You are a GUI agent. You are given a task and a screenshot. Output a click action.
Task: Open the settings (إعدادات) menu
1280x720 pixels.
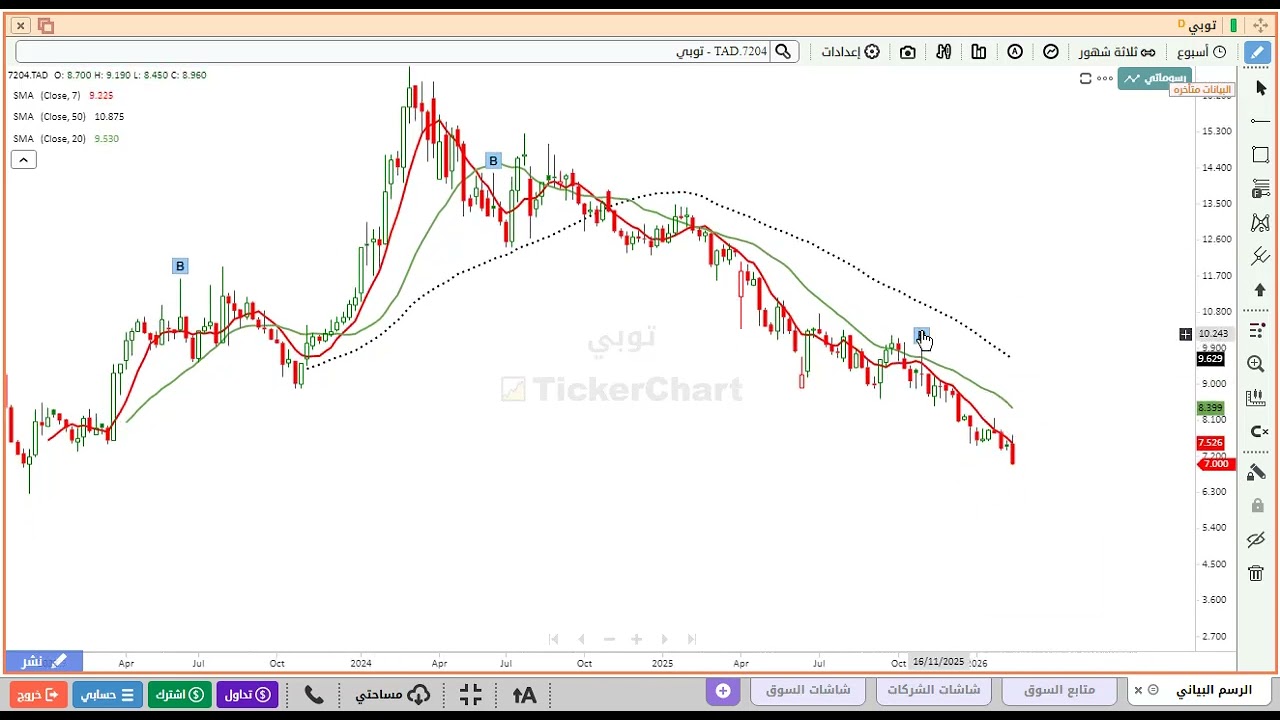point(850,52)
